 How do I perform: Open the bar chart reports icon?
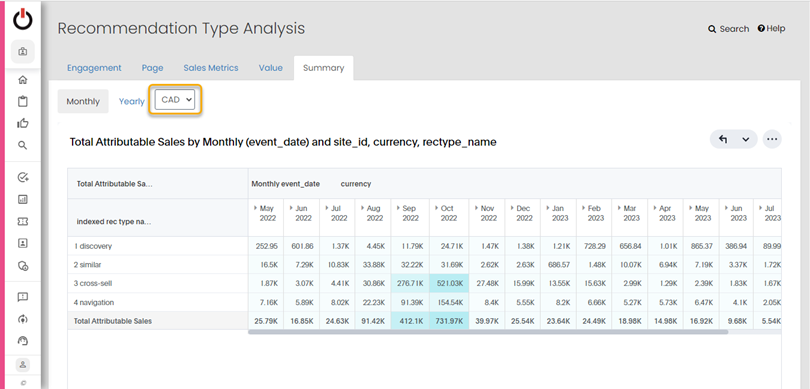[x=23, y=199]
